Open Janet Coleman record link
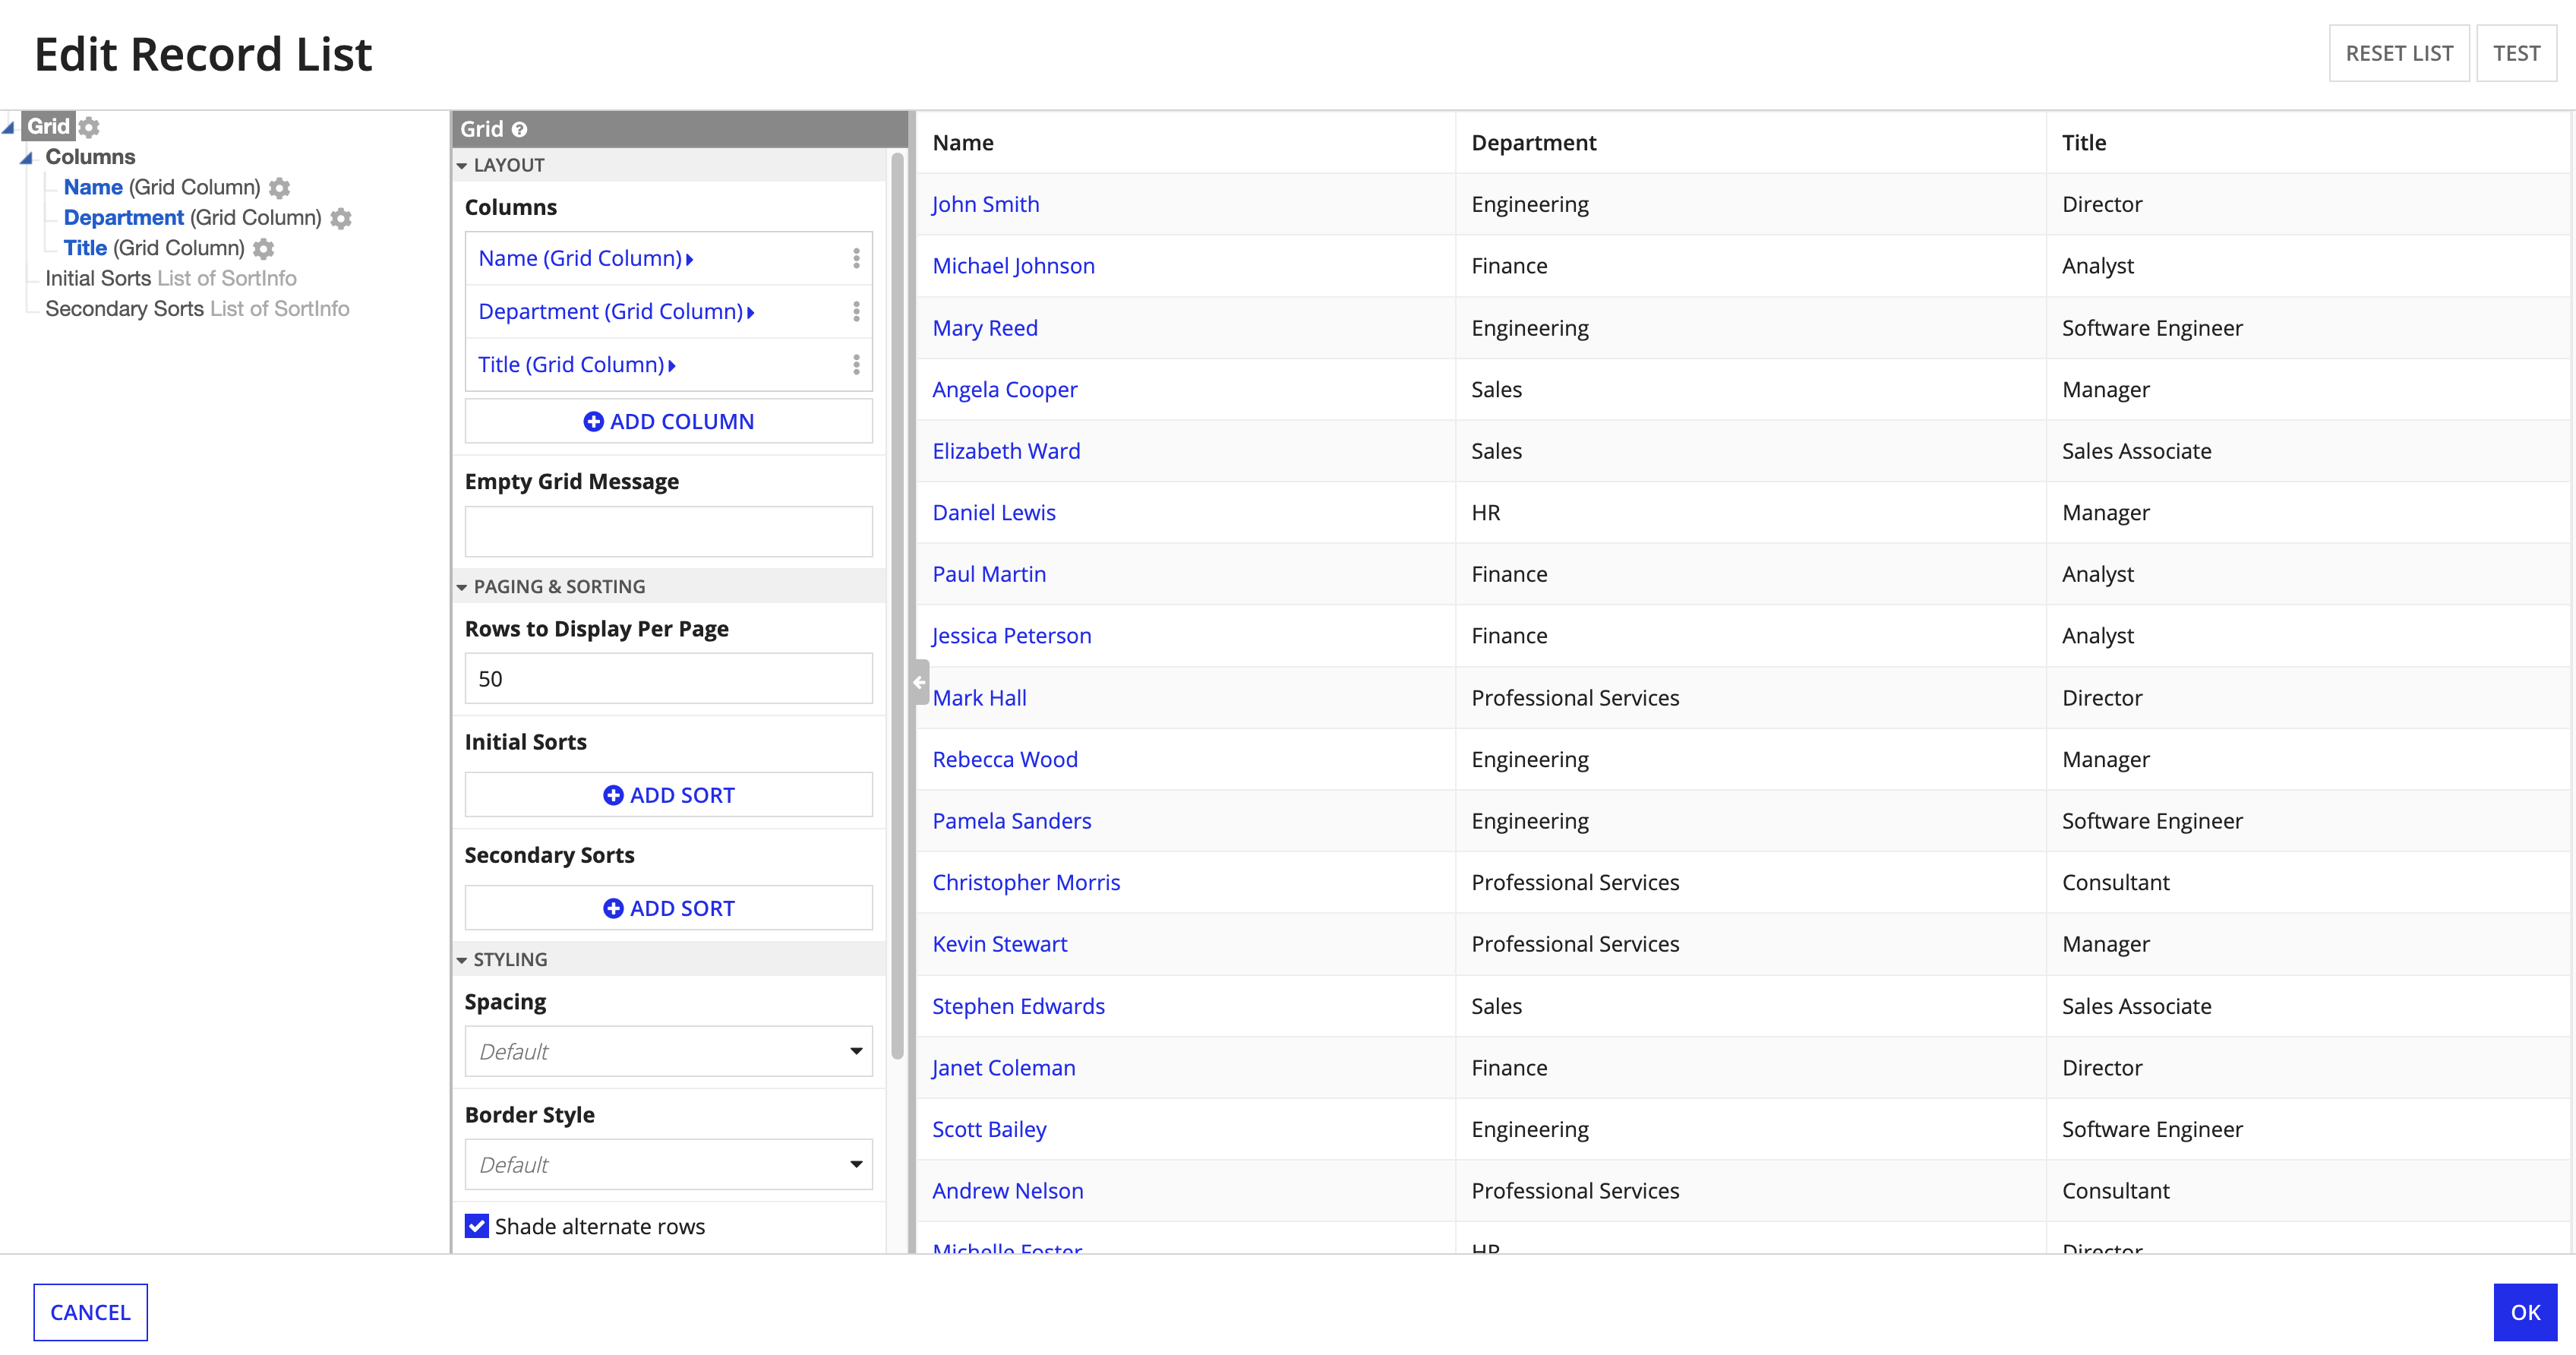 tap(1004, 1068)
